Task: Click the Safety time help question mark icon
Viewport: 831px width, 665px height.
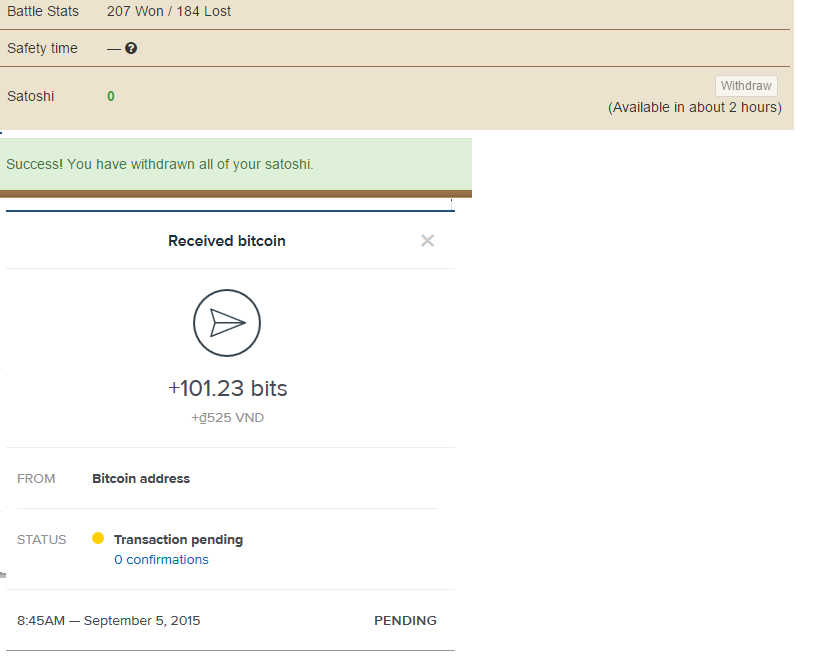Action: (131, 48)
